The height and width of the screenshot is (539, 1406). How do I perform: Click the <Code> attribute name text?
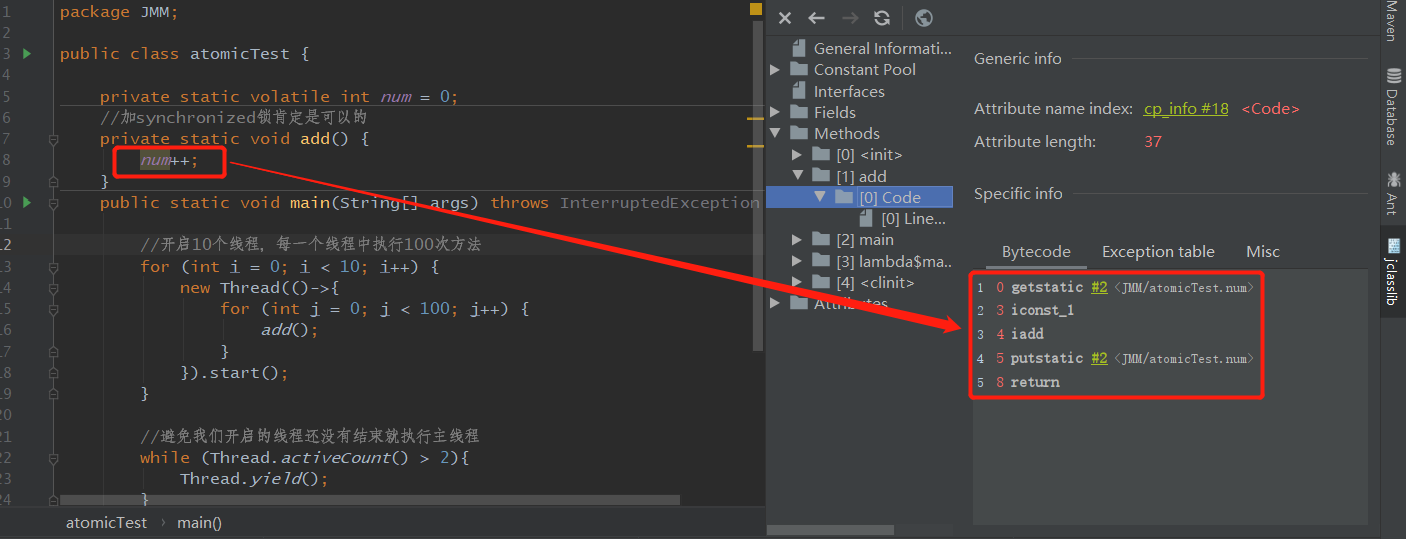(x=1270, y=108)
